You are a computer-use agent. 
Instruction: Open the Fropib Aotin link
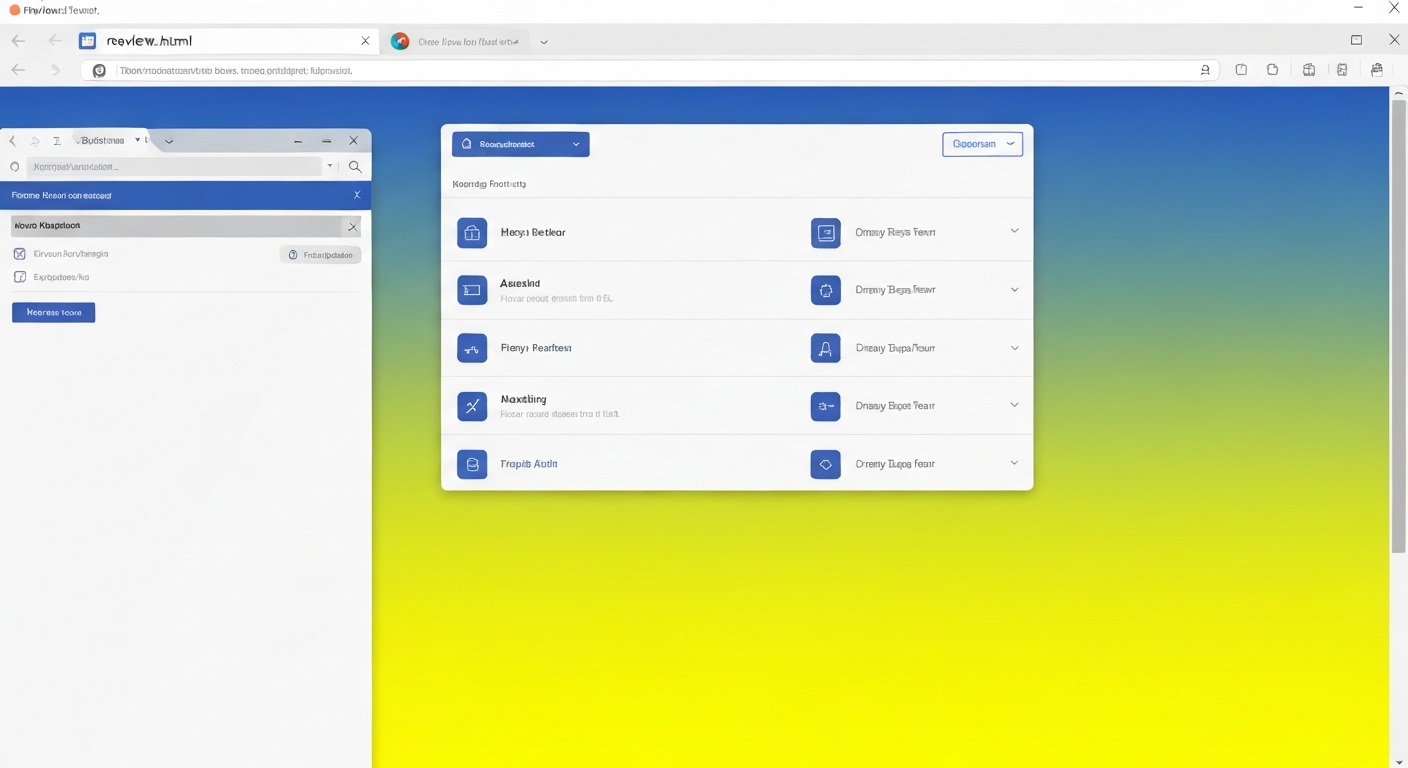[x=529, y=464]
